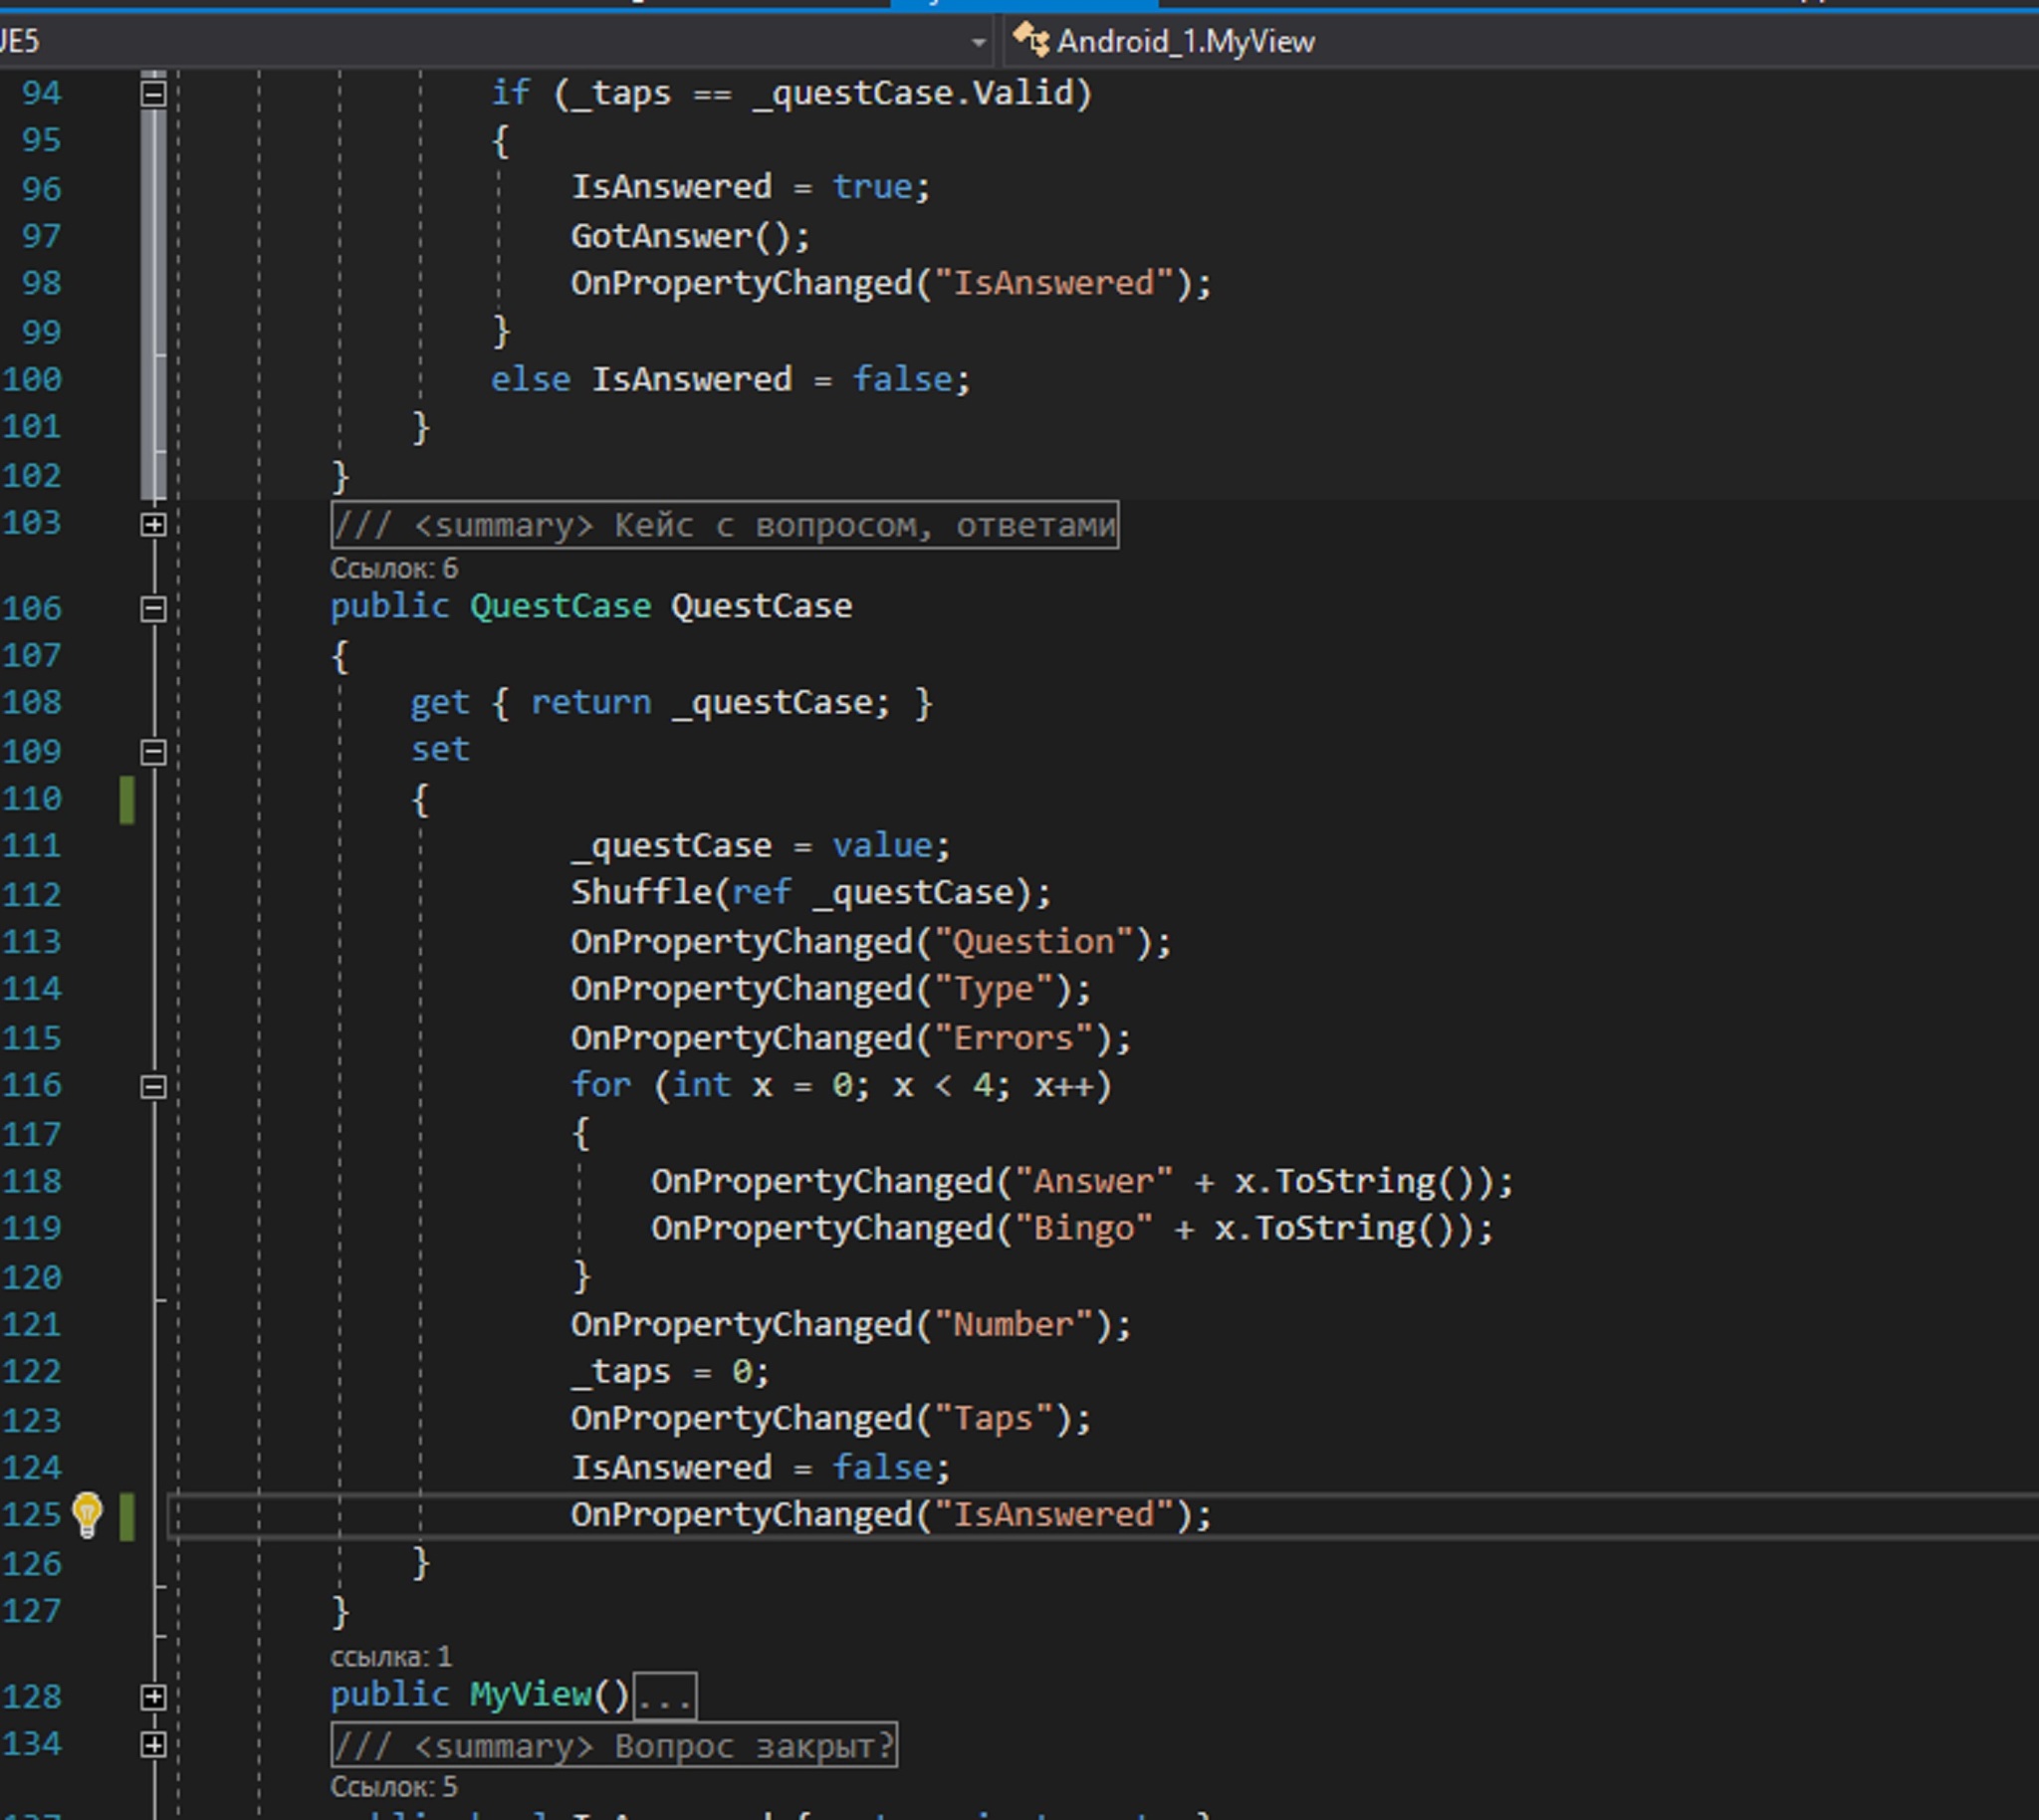This screenshot has height=1820, width=2039.
Task: Expand the MyView constructor at line 128
Action: tap(153, 1696)
